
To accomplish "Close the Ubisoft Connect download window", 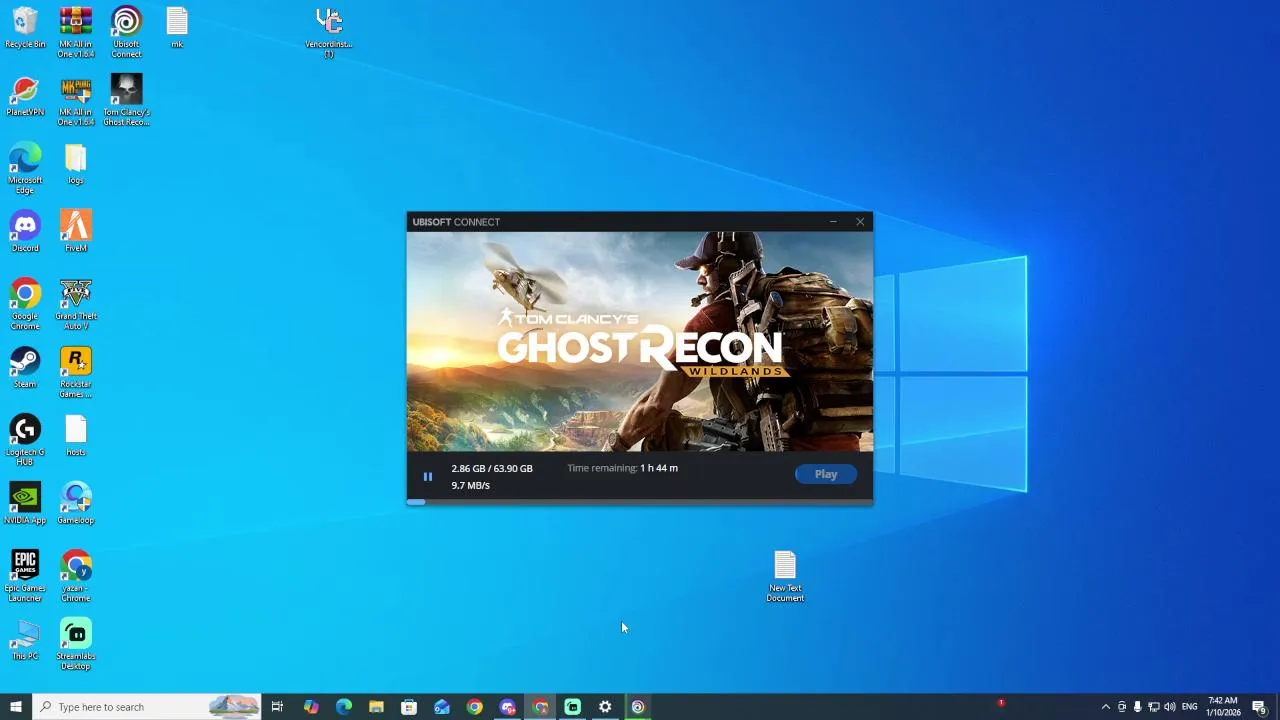I will click(x=860, y=222).
